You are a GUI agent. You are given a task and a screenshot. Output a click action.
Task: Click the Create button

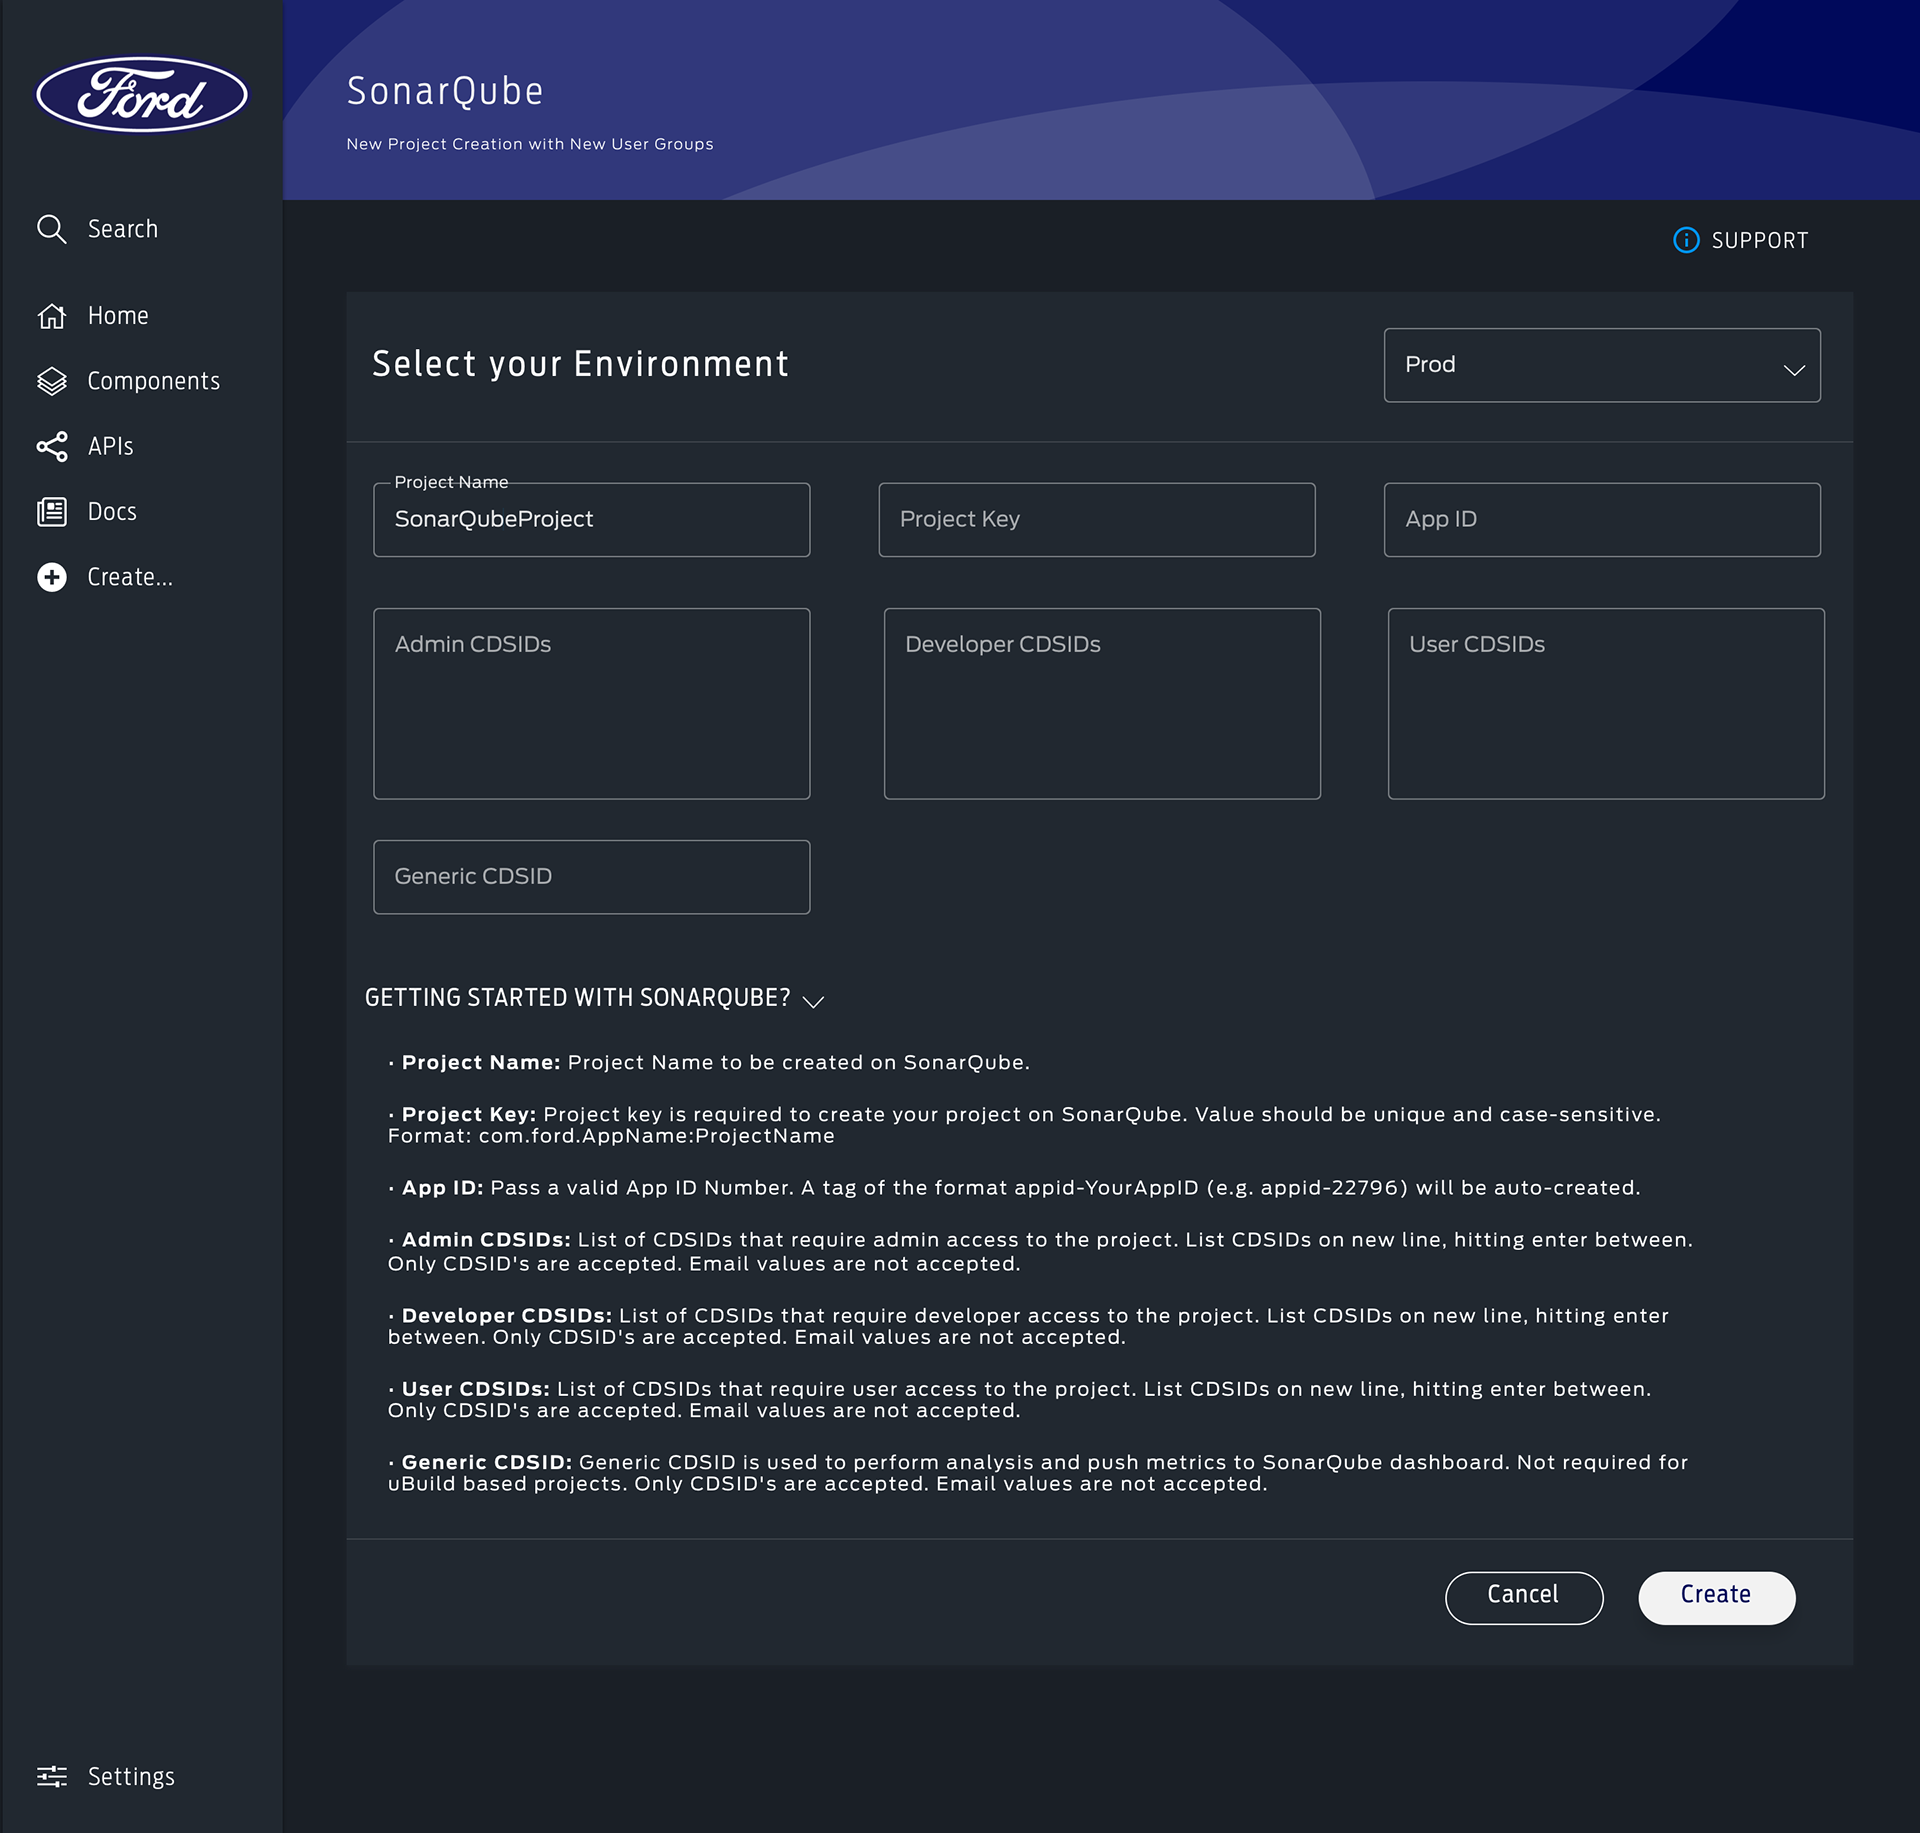click(1716, 1598)
